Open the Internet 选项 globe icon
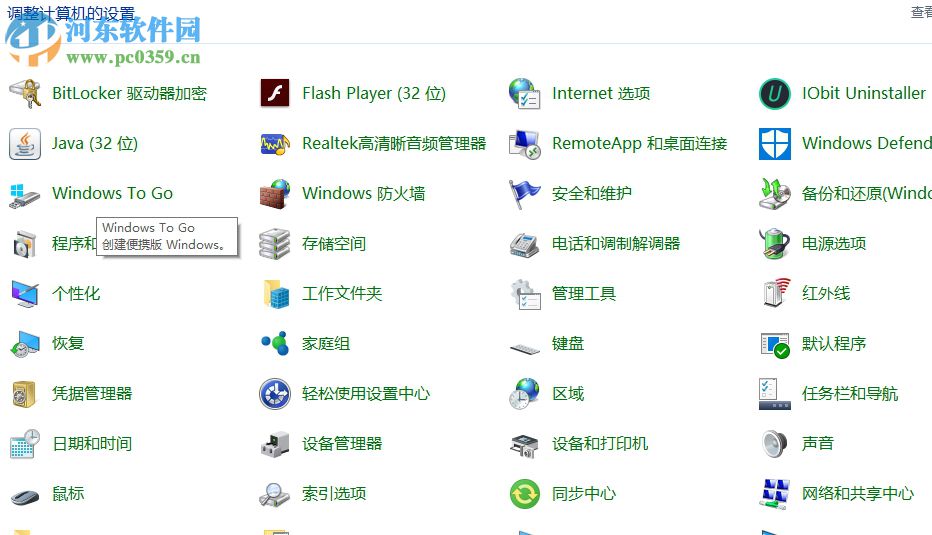 524,93
